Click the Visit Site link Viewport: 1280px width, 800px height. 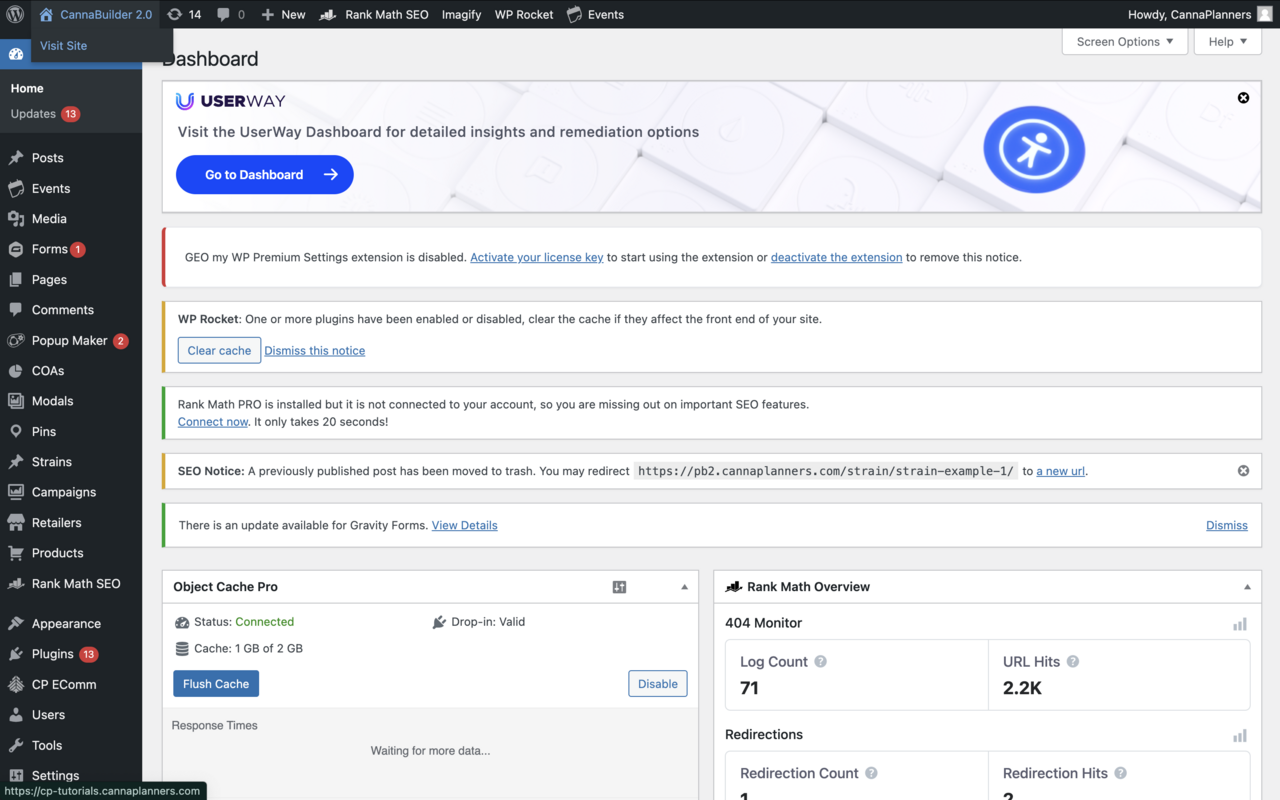point(63,45)
